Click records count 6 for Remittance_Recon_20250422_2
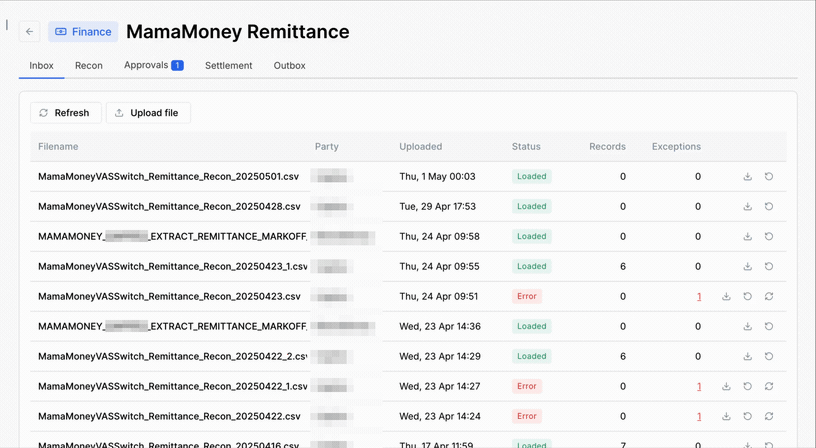The image size is (816, 448). pos(623,356)
